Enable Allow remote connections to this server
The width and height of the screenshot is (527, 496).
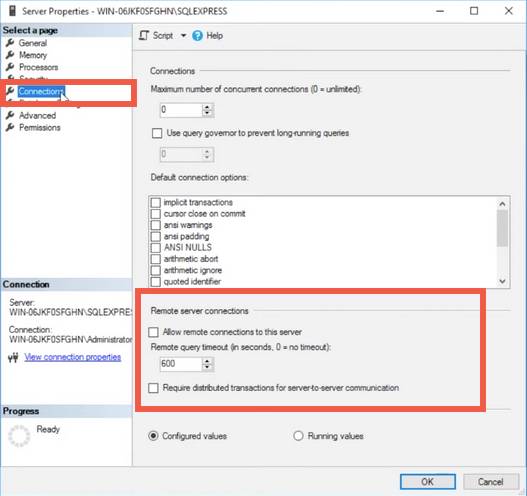coord(153,332)
